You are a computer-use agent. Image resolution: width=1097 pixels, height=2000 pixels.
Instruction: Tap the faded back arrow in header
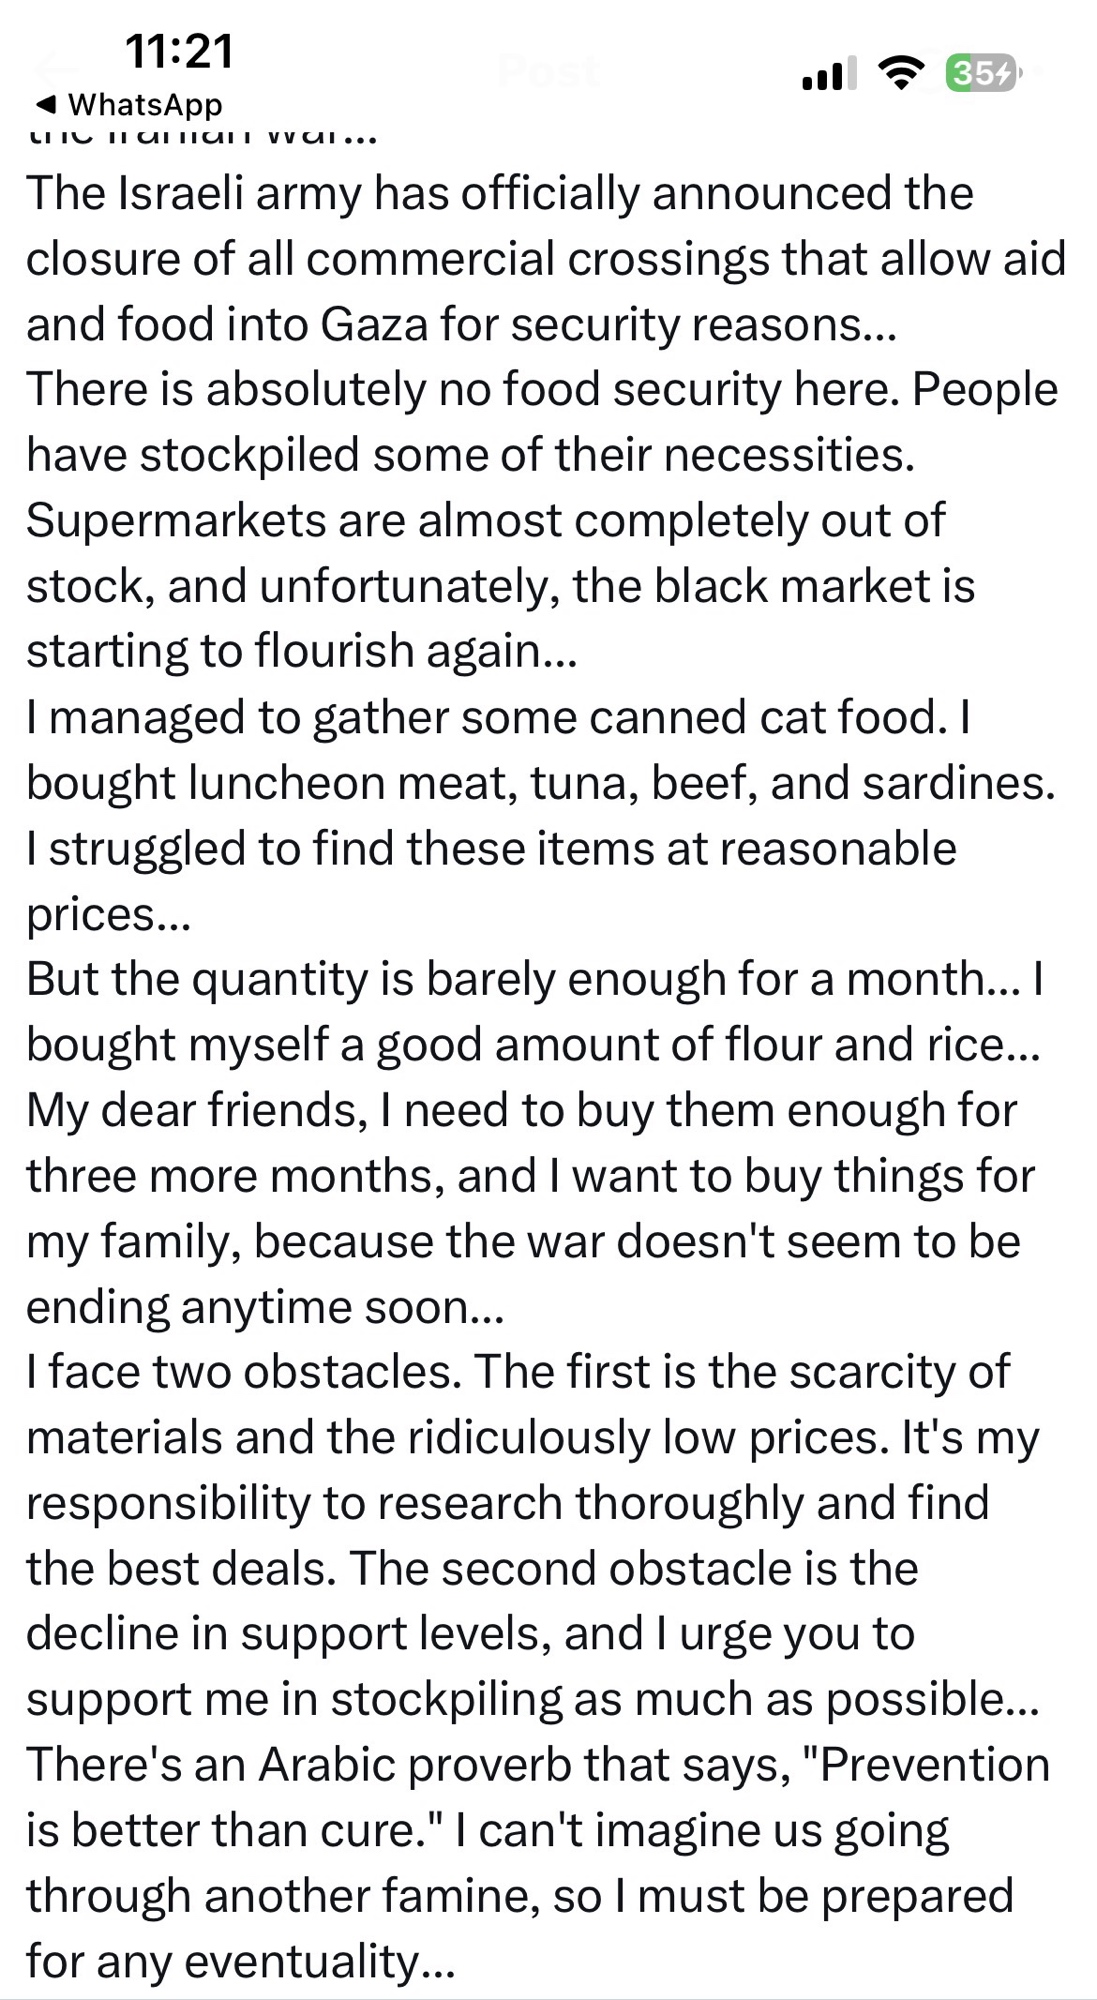click(x=55, y=70)
